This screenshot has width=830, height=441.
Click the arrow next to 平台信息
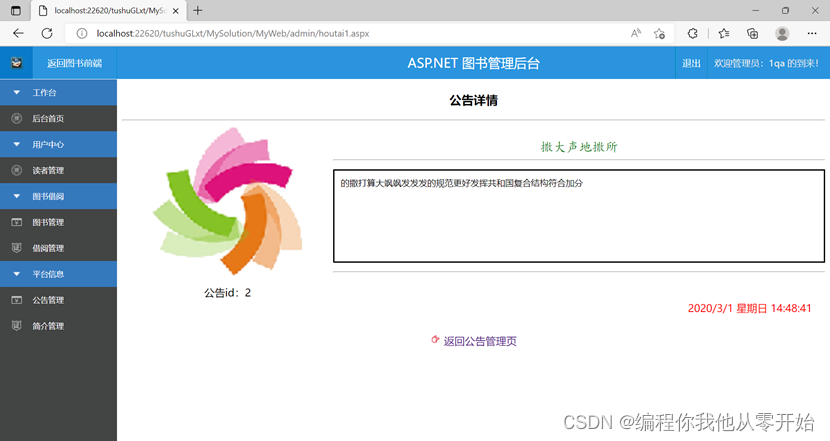17,274
